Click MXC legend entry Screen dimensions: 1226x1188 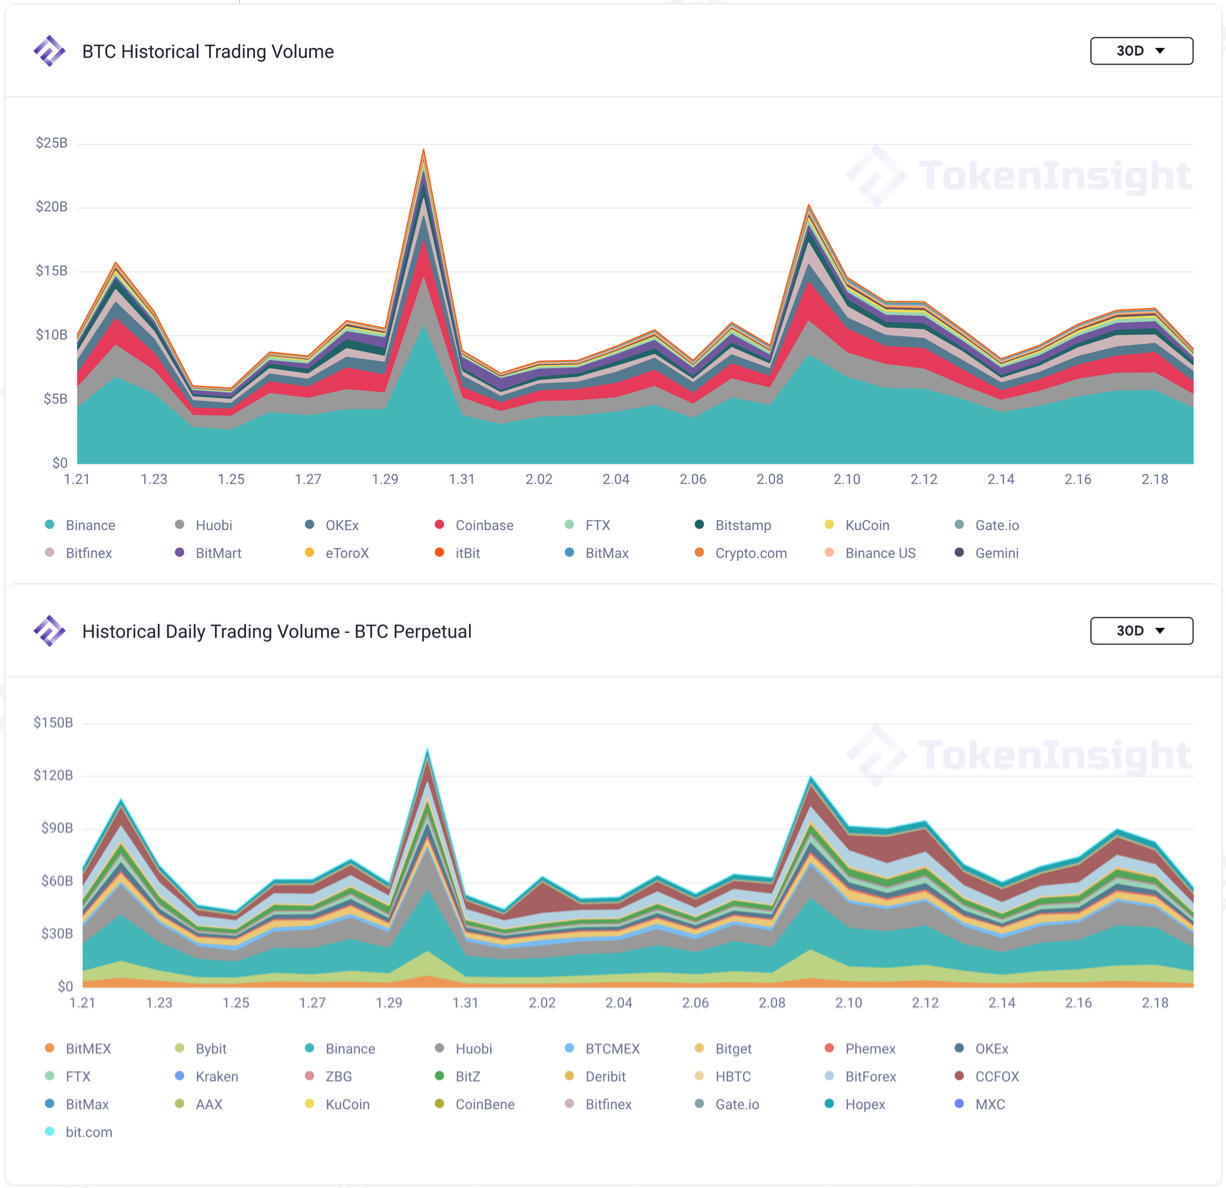979,1105
